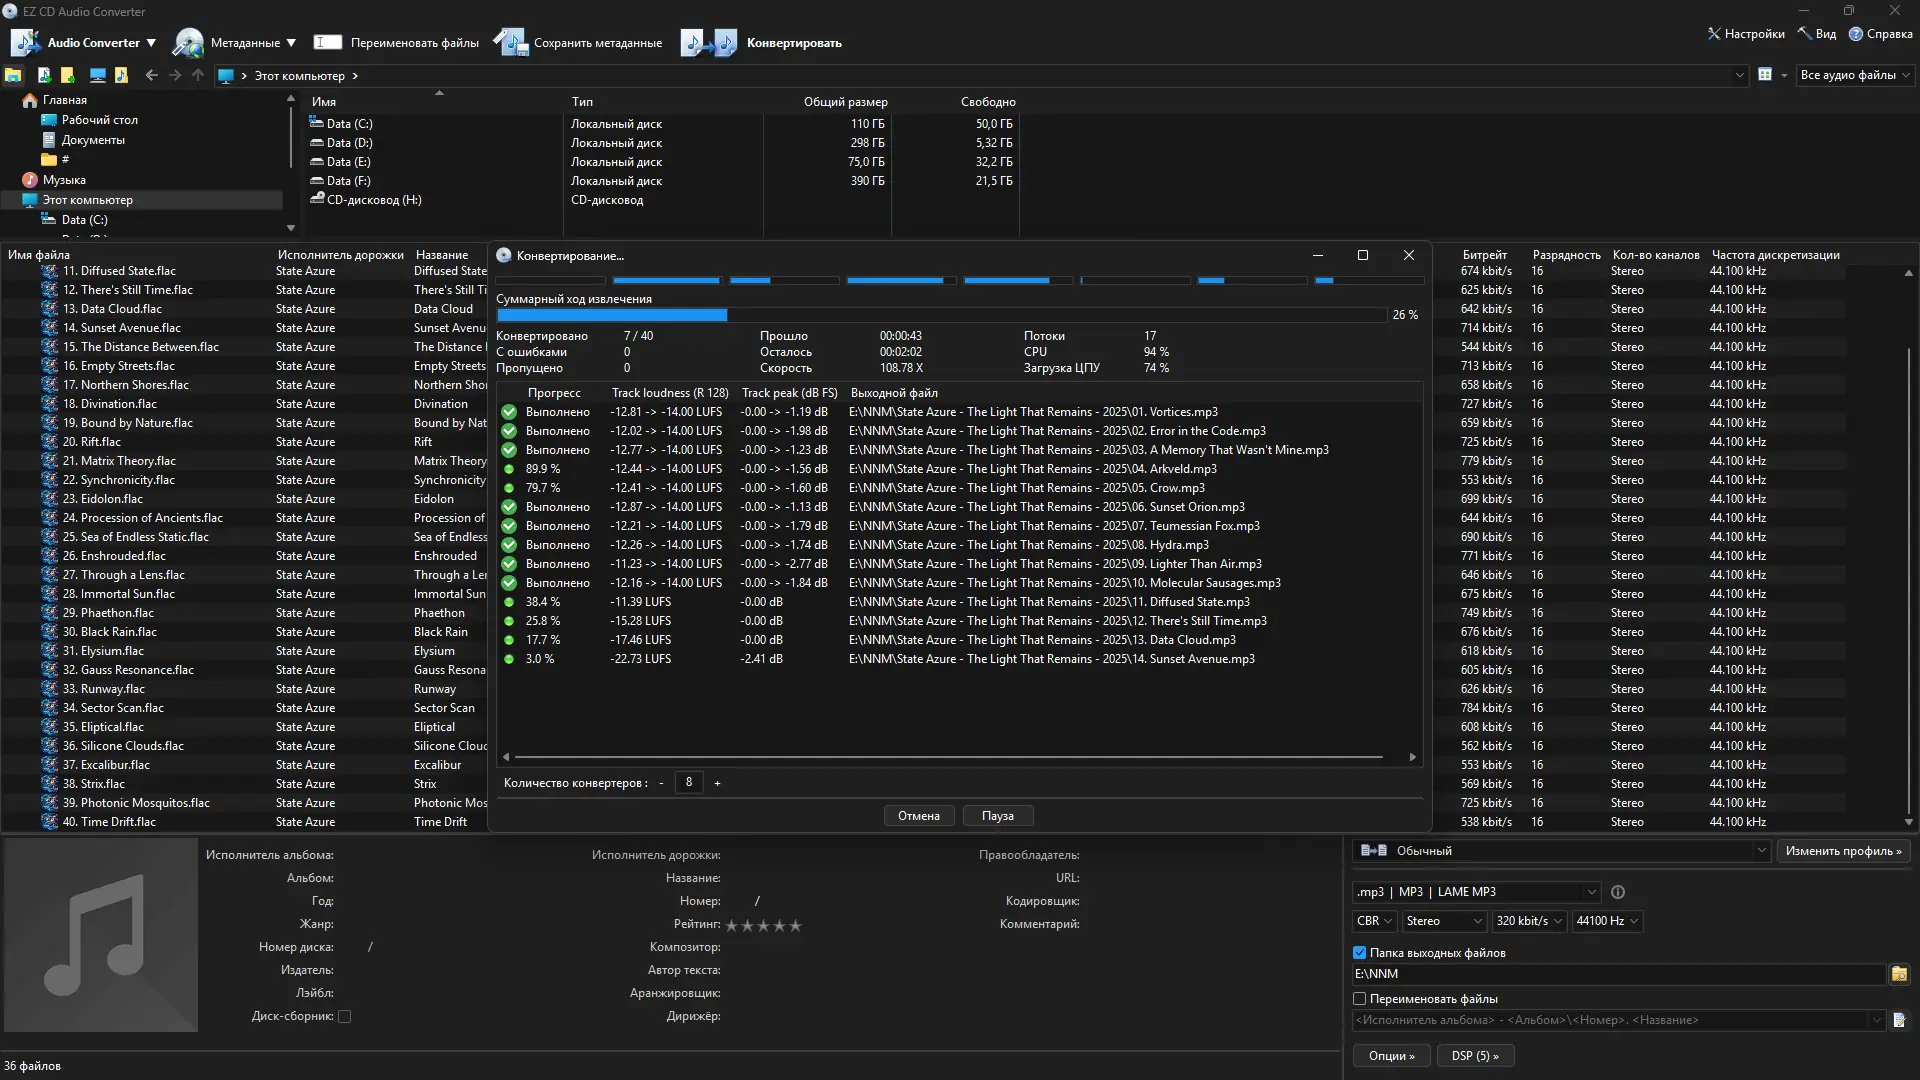Expand the .mp3 LAME MP3 format dropdown
1920x1080 pixels.
tap(1476, 892)
